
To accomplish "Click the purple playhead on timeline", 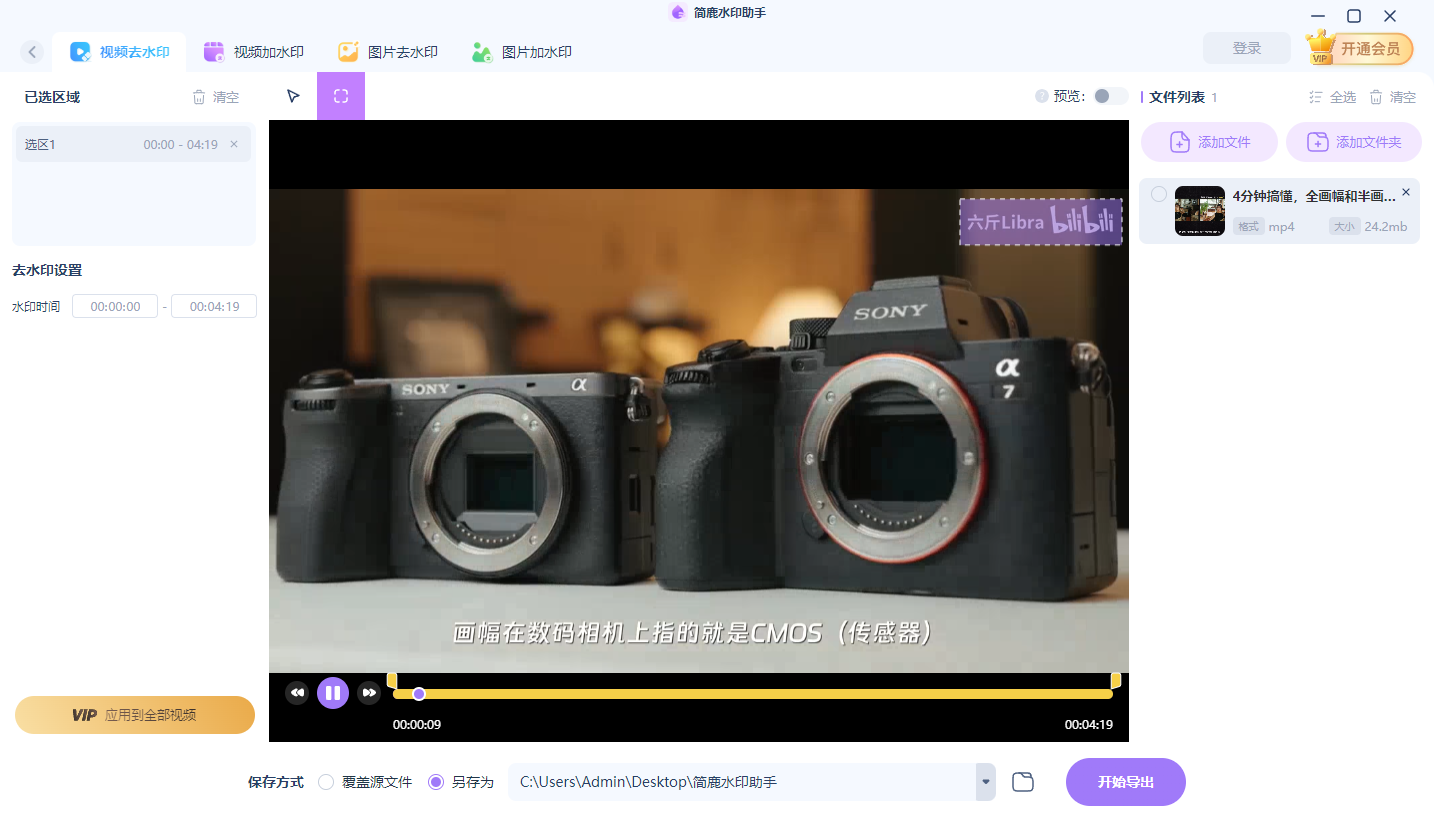I will (419, 694).
